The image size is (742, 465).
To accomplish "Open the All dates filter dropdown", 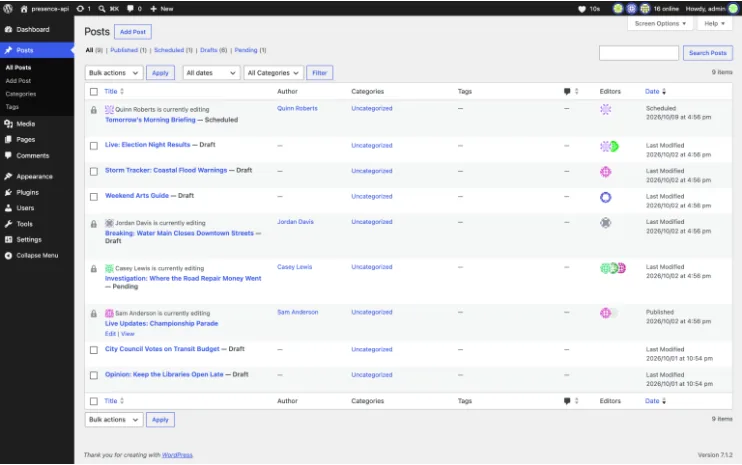I will pyautogui.click(x=211, y=73).
